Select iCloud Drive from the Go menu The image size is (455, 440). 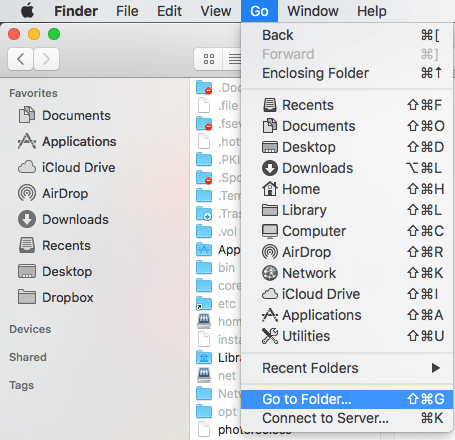(347, 294)
